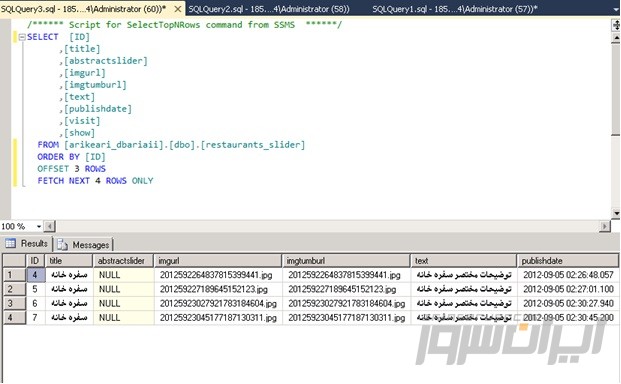Viewport: 621px width, 384px height.
Task: Click imgtumburl cell in row 1
Action: [346, 275]
